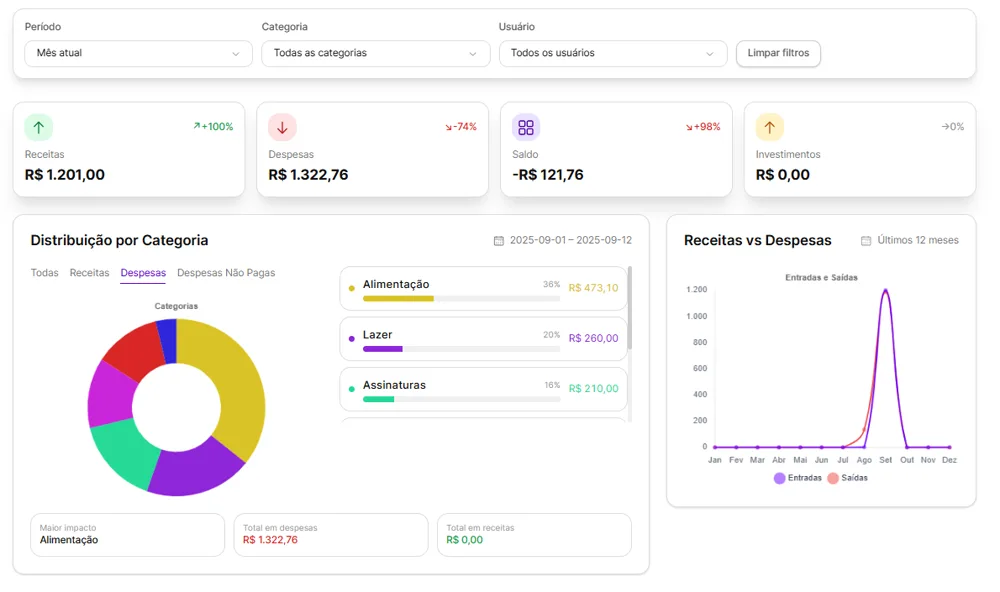Click the red down-arrow Despesas icon

(x=283, y=127)
